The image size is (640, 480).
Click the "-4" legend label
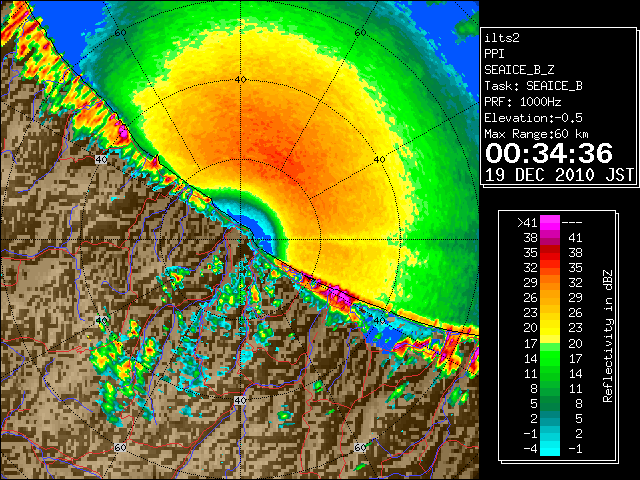coord(530,449)
